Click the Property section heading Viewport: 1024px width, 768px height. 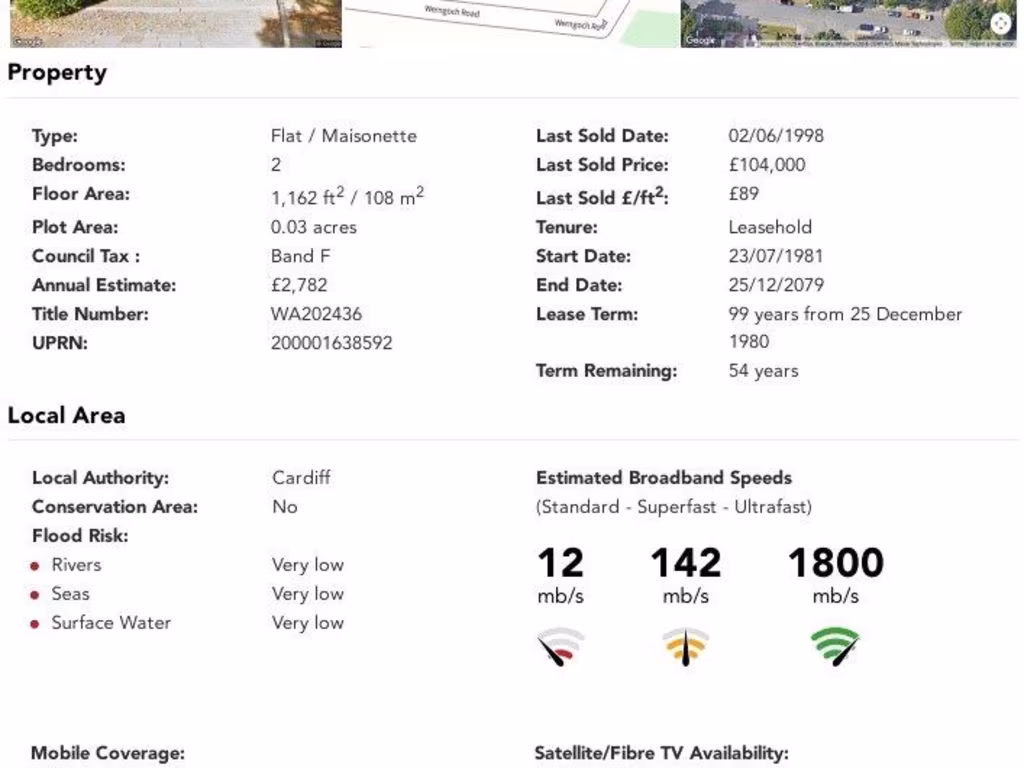point(57,73)
